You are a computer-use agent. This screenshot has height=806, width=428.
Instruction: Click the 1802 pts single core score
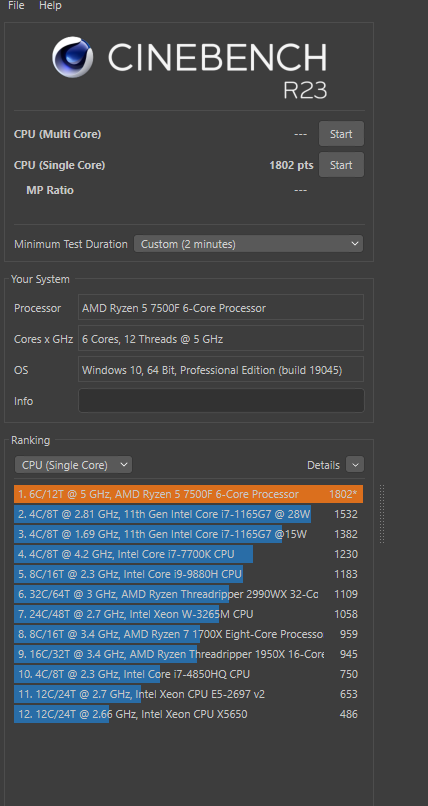(x=291, y=165)
